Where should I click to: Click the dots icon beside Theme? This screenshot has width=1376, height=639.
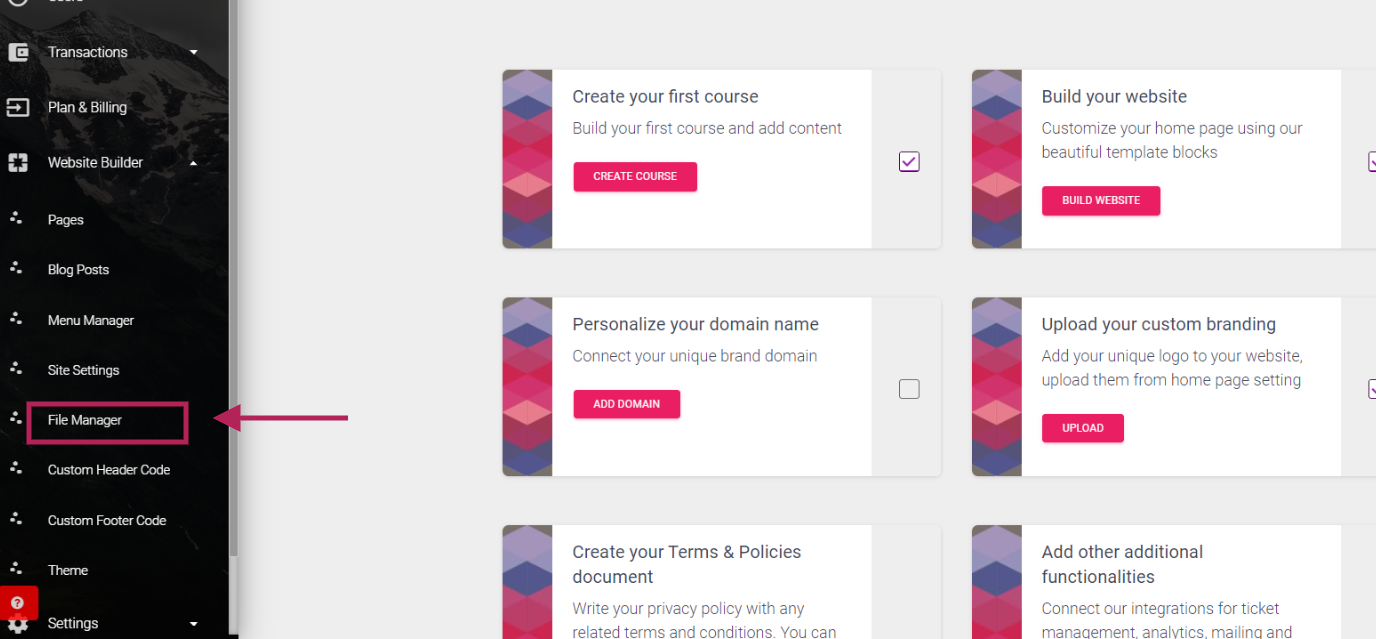pyautogui.click(x=16, y=568)
